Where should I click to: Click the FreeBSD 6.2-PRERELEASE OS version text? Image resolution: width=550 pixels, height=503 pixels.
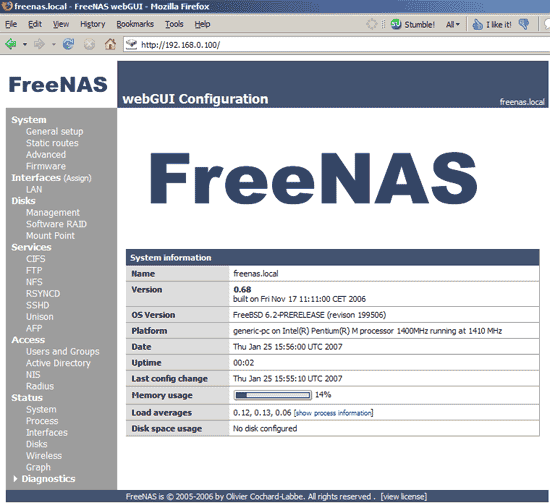(309, 315)
